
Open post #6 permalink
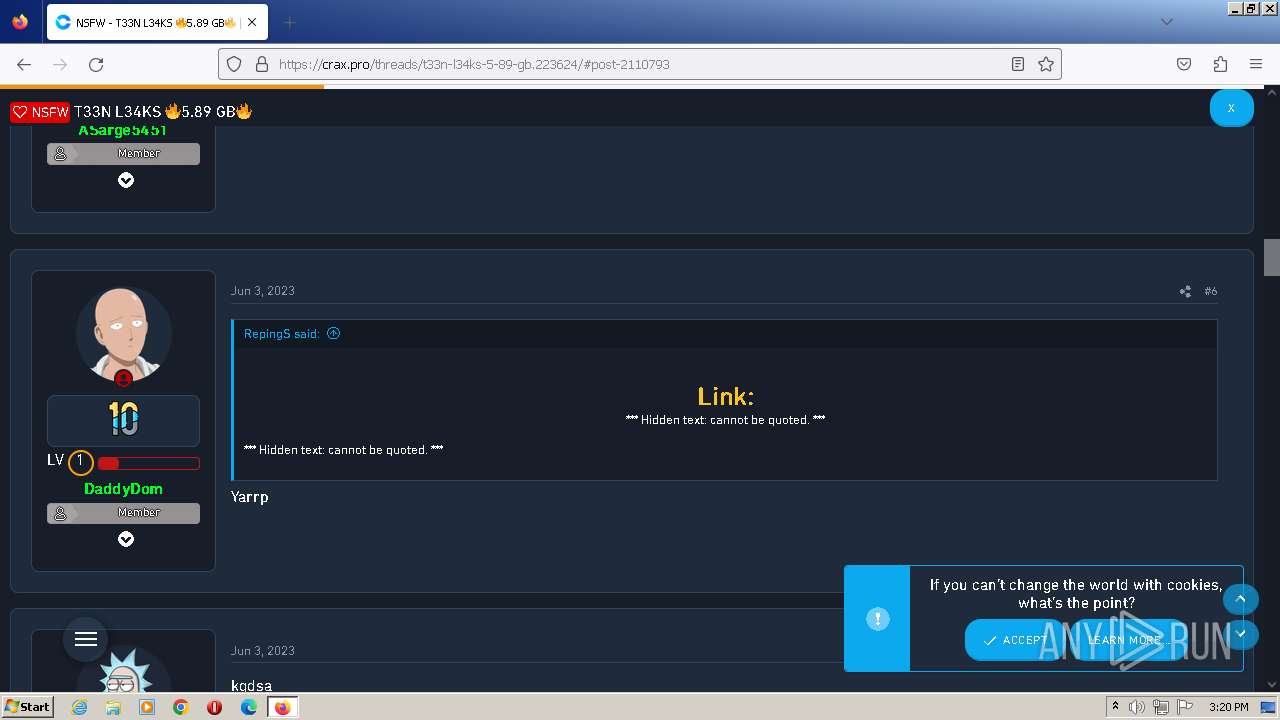1211,291
